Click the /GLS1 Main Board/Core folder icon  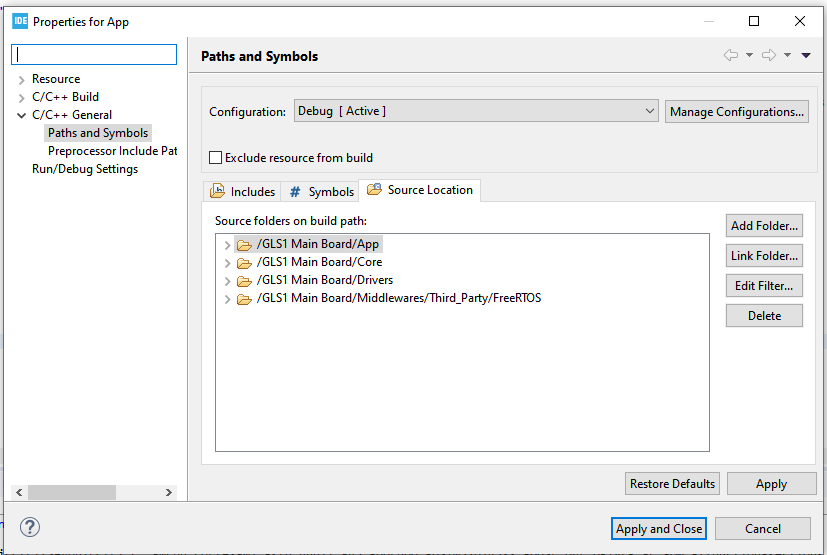pyautogui.click(x=244, y=262)
